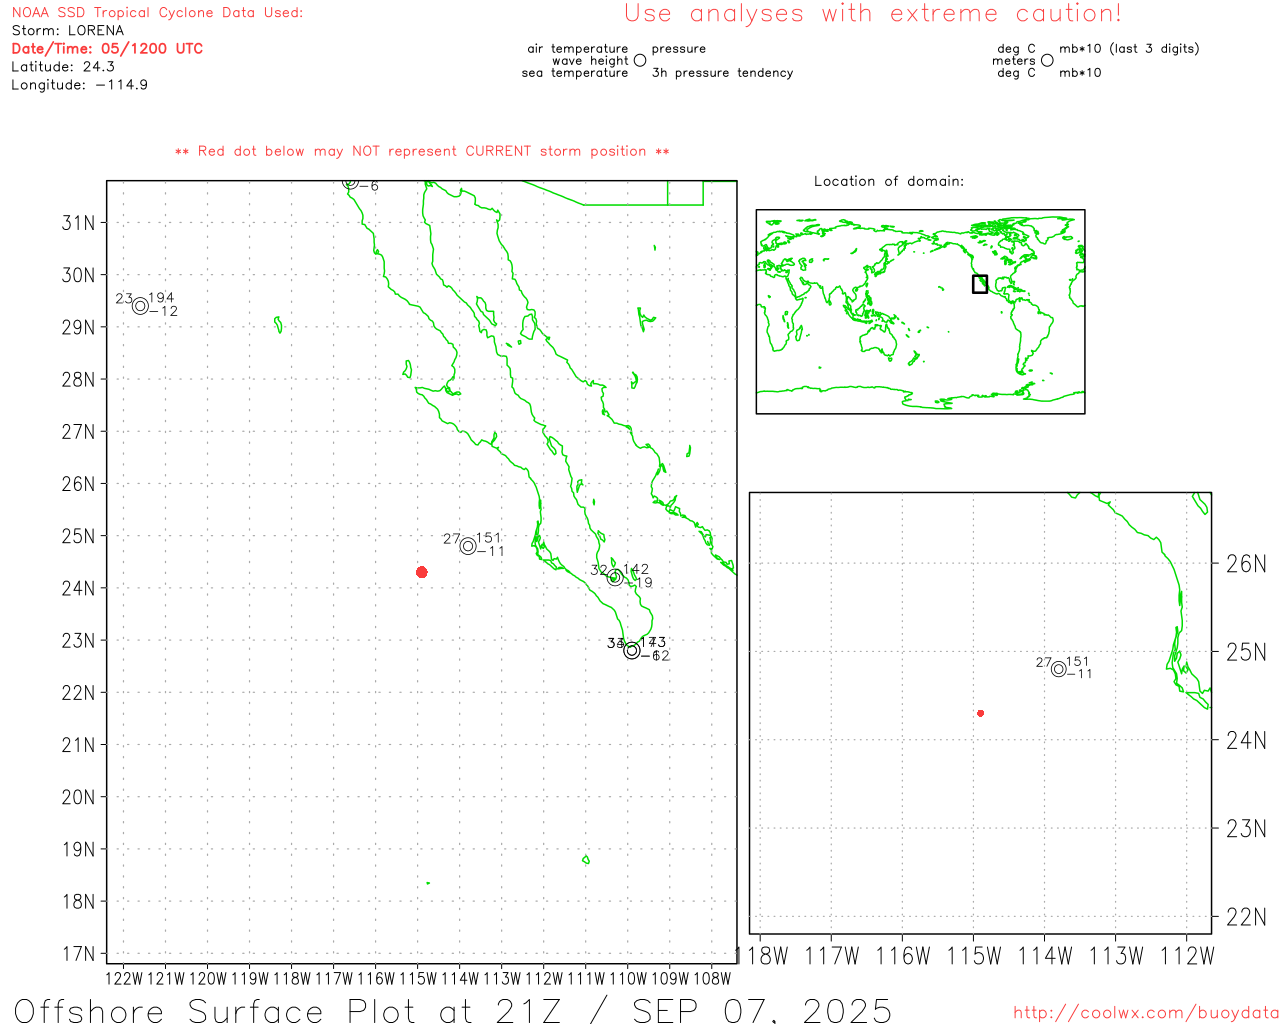Click Guadalupe island outline near 29N 118W
1280x1024 pixels.
pyautogui.click(x=278, y=325)
